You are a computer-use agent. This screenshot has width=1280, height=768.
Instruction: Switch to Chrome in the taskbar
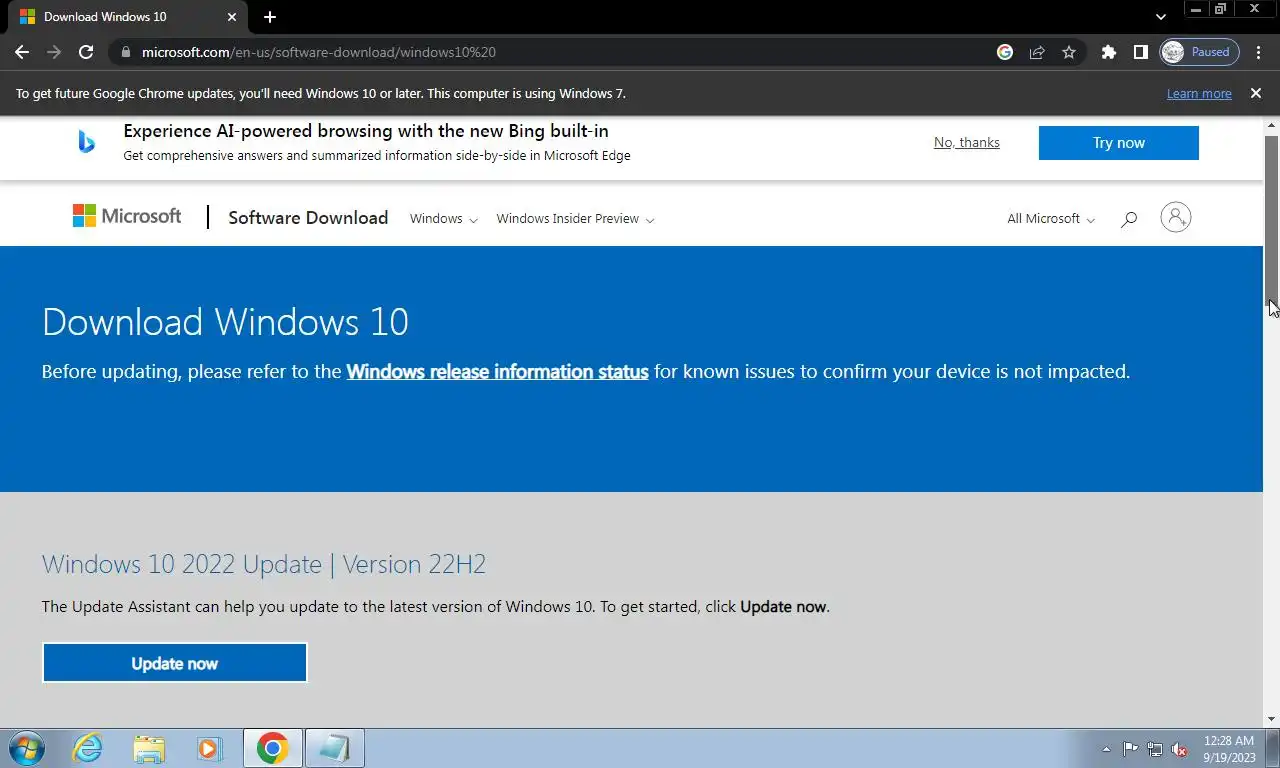(272, 748)
